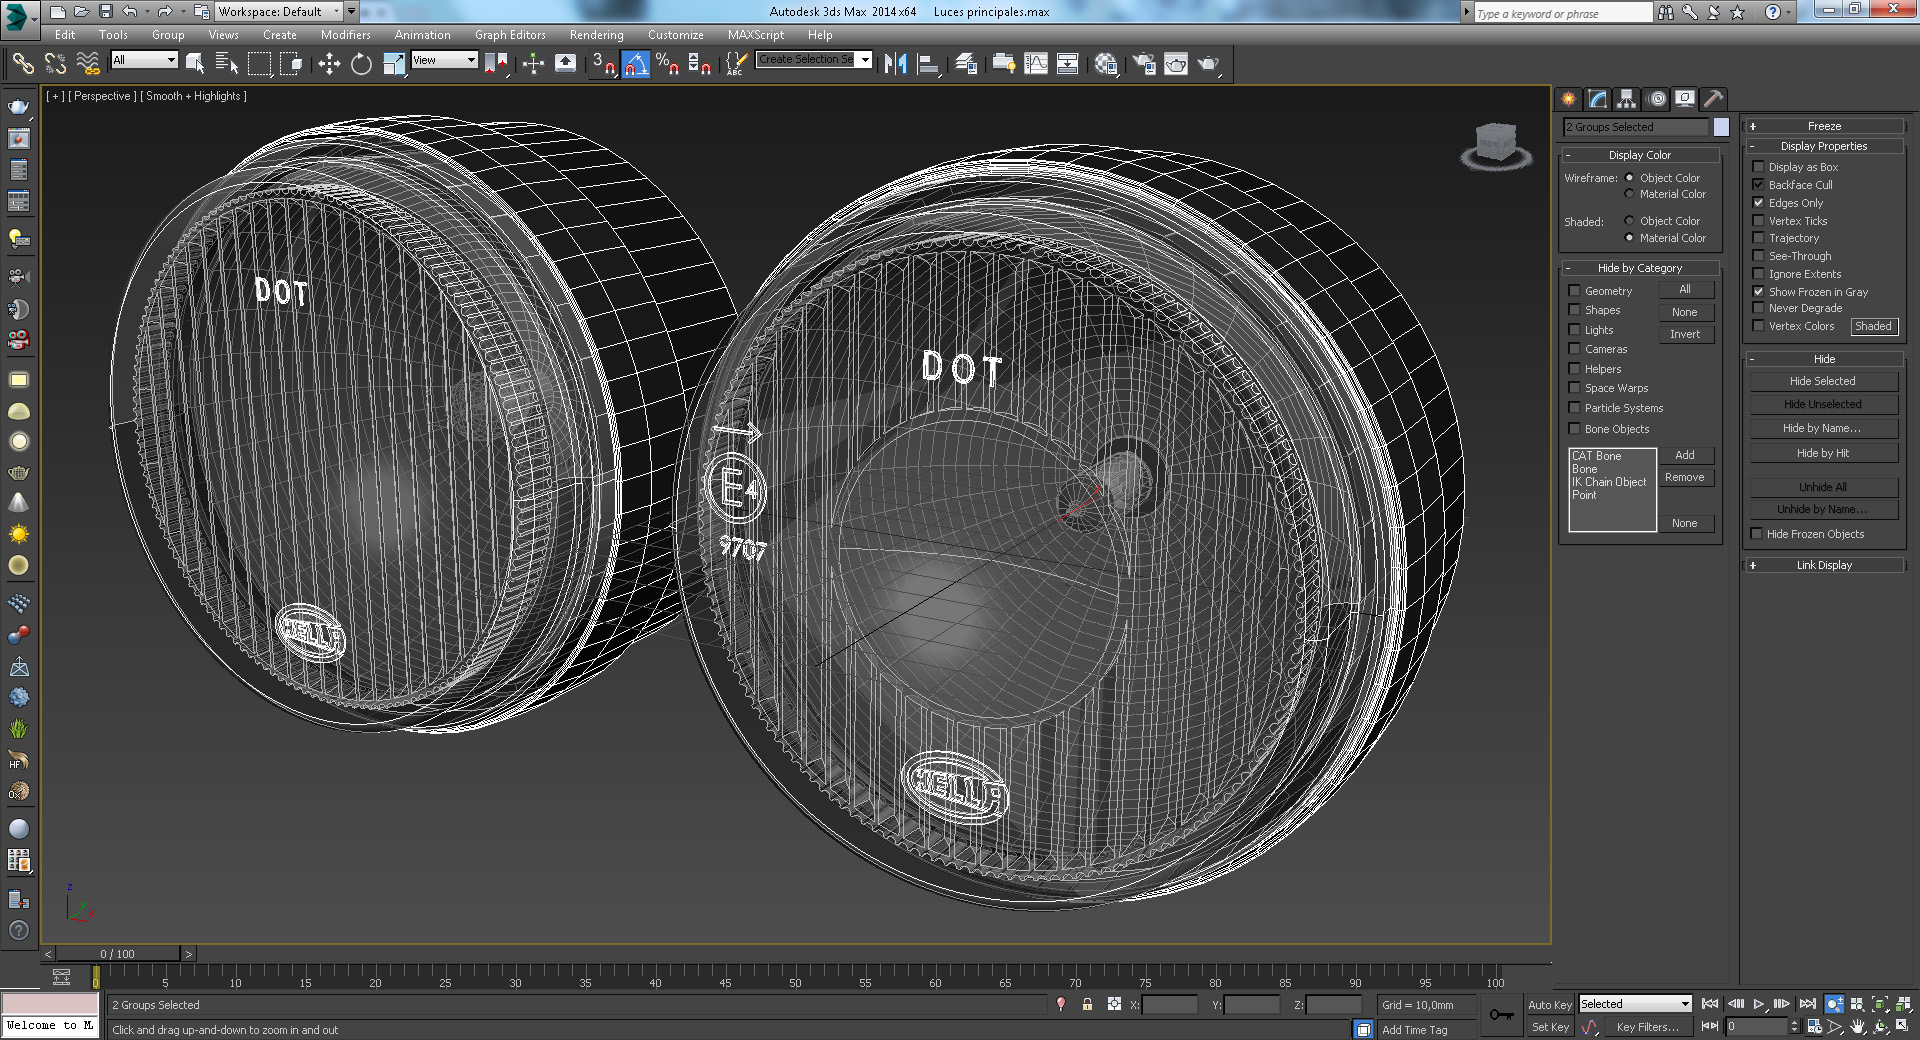
Task: Switch to the Hierarchy command panel tab
Action: [x=1626, y=98]
